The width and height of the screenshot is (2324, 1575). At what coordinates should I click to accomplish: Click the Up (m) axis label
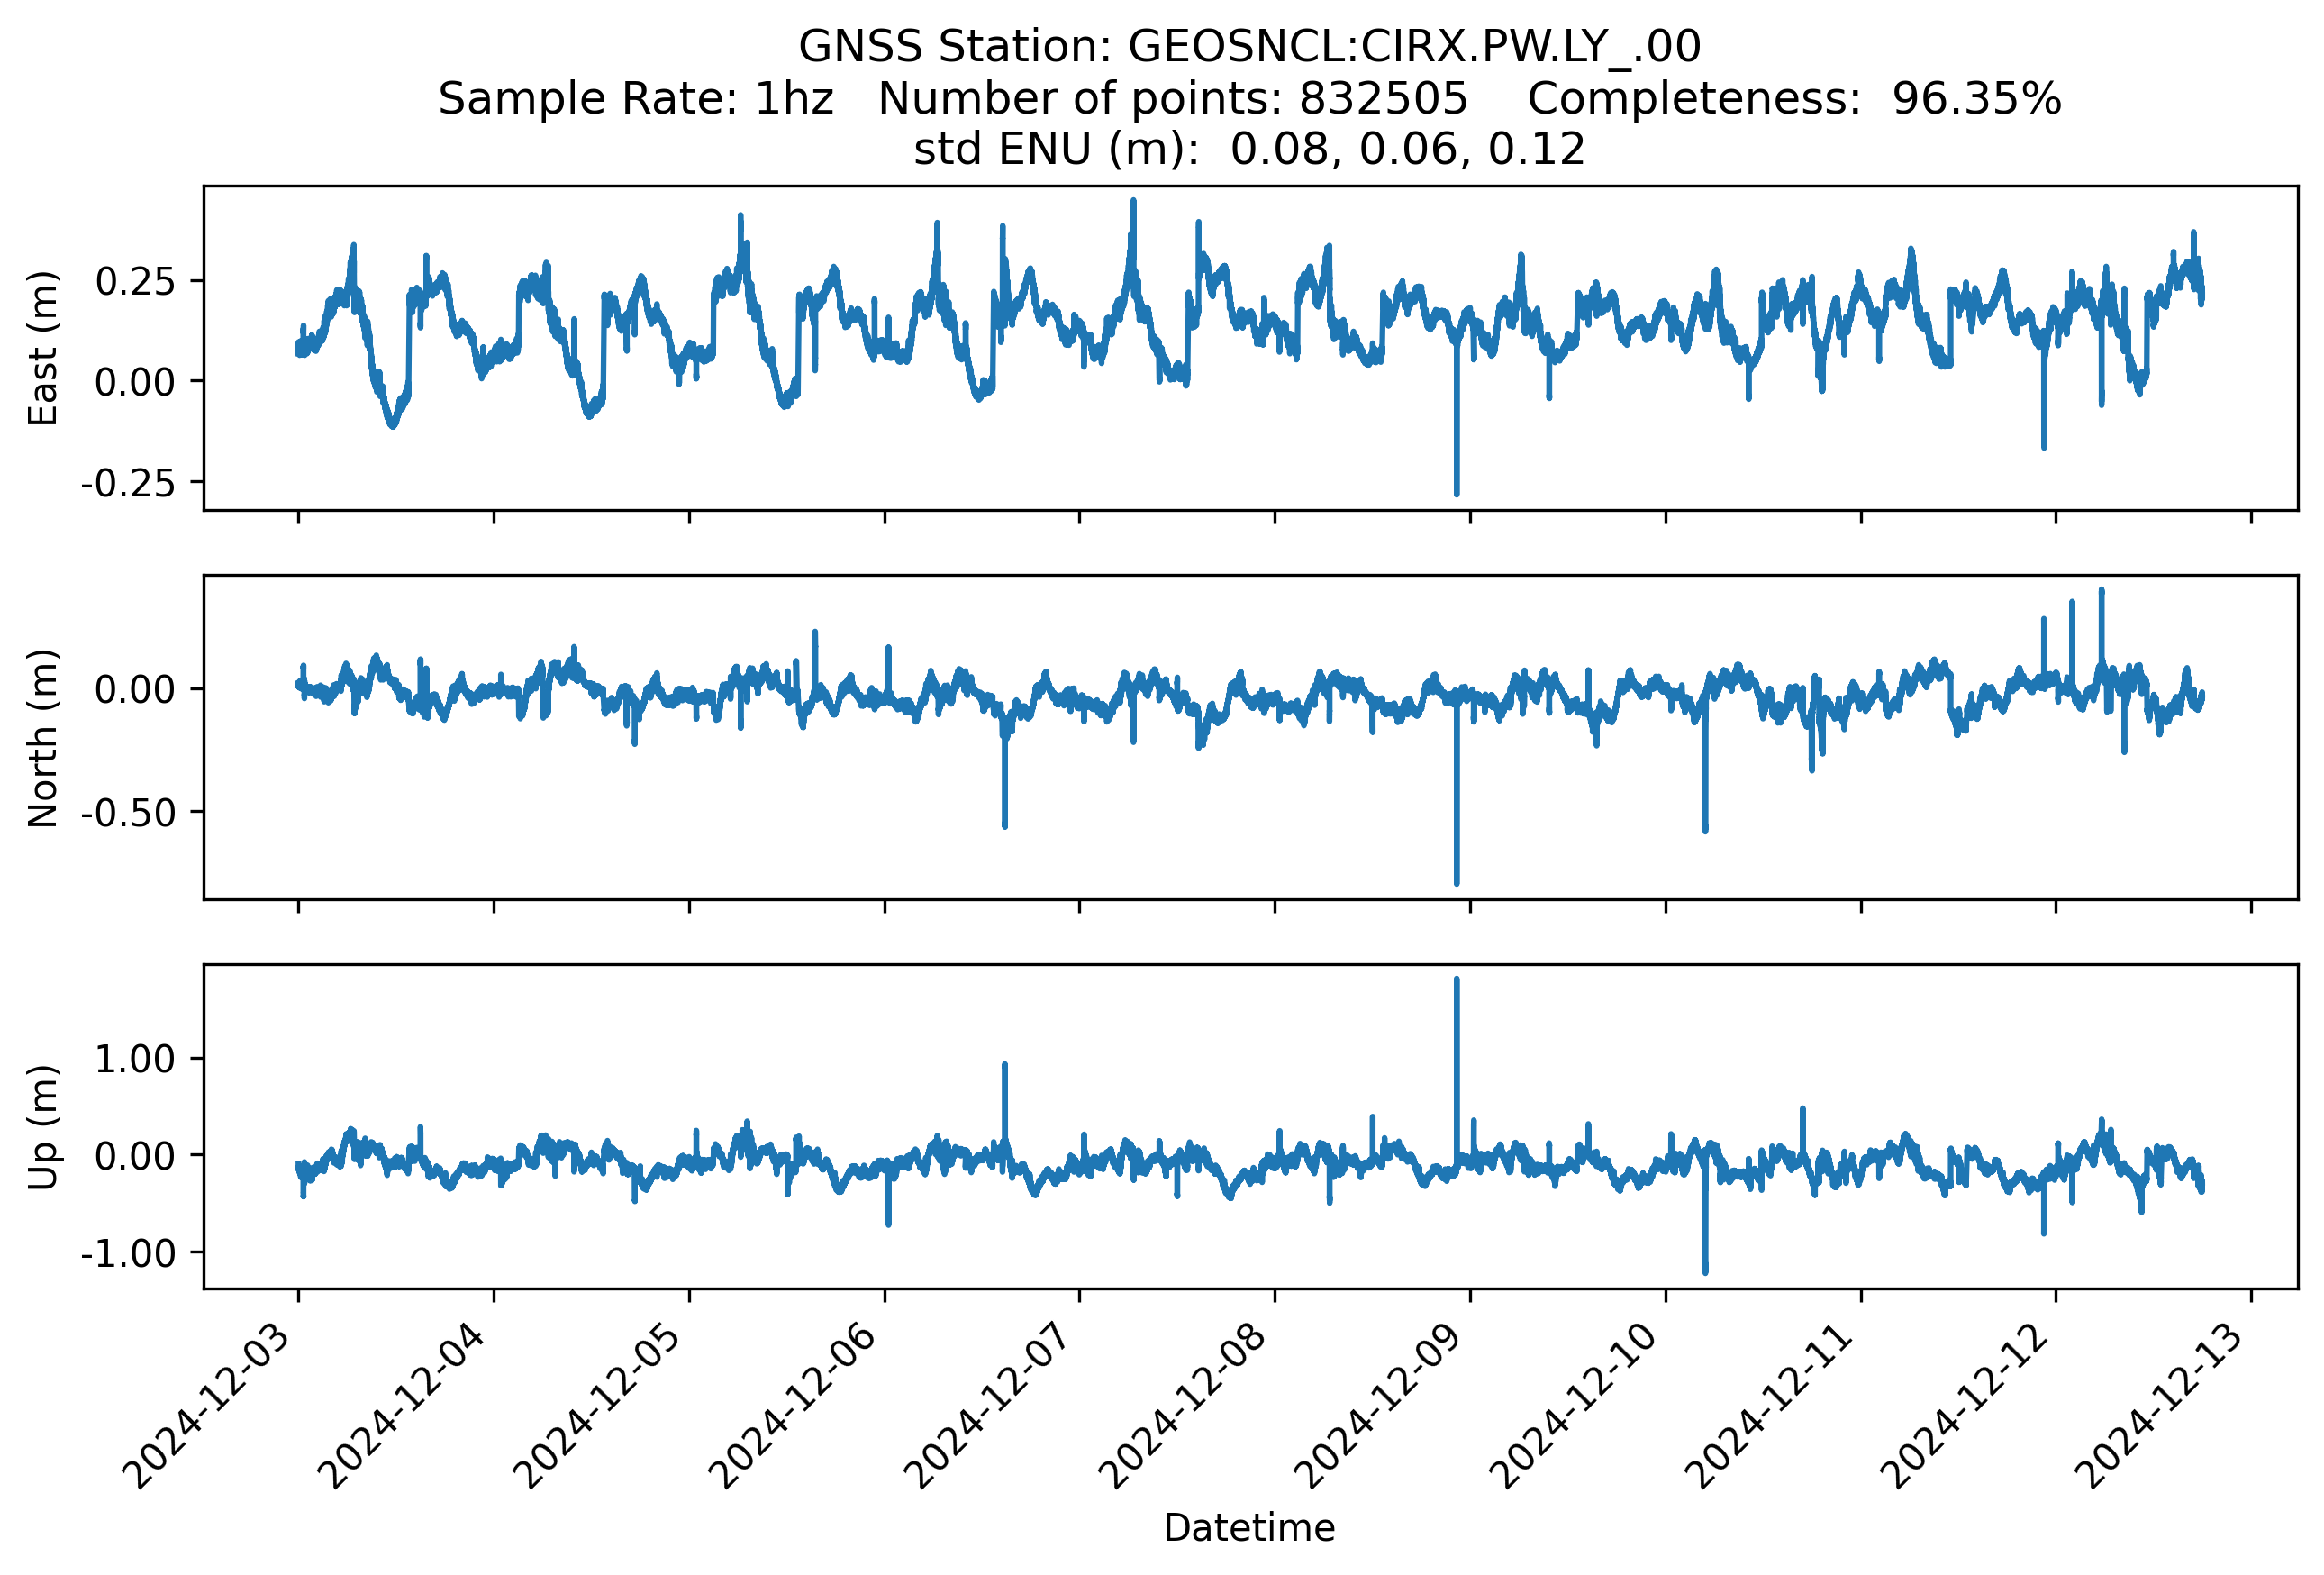tap(43, 1126)
